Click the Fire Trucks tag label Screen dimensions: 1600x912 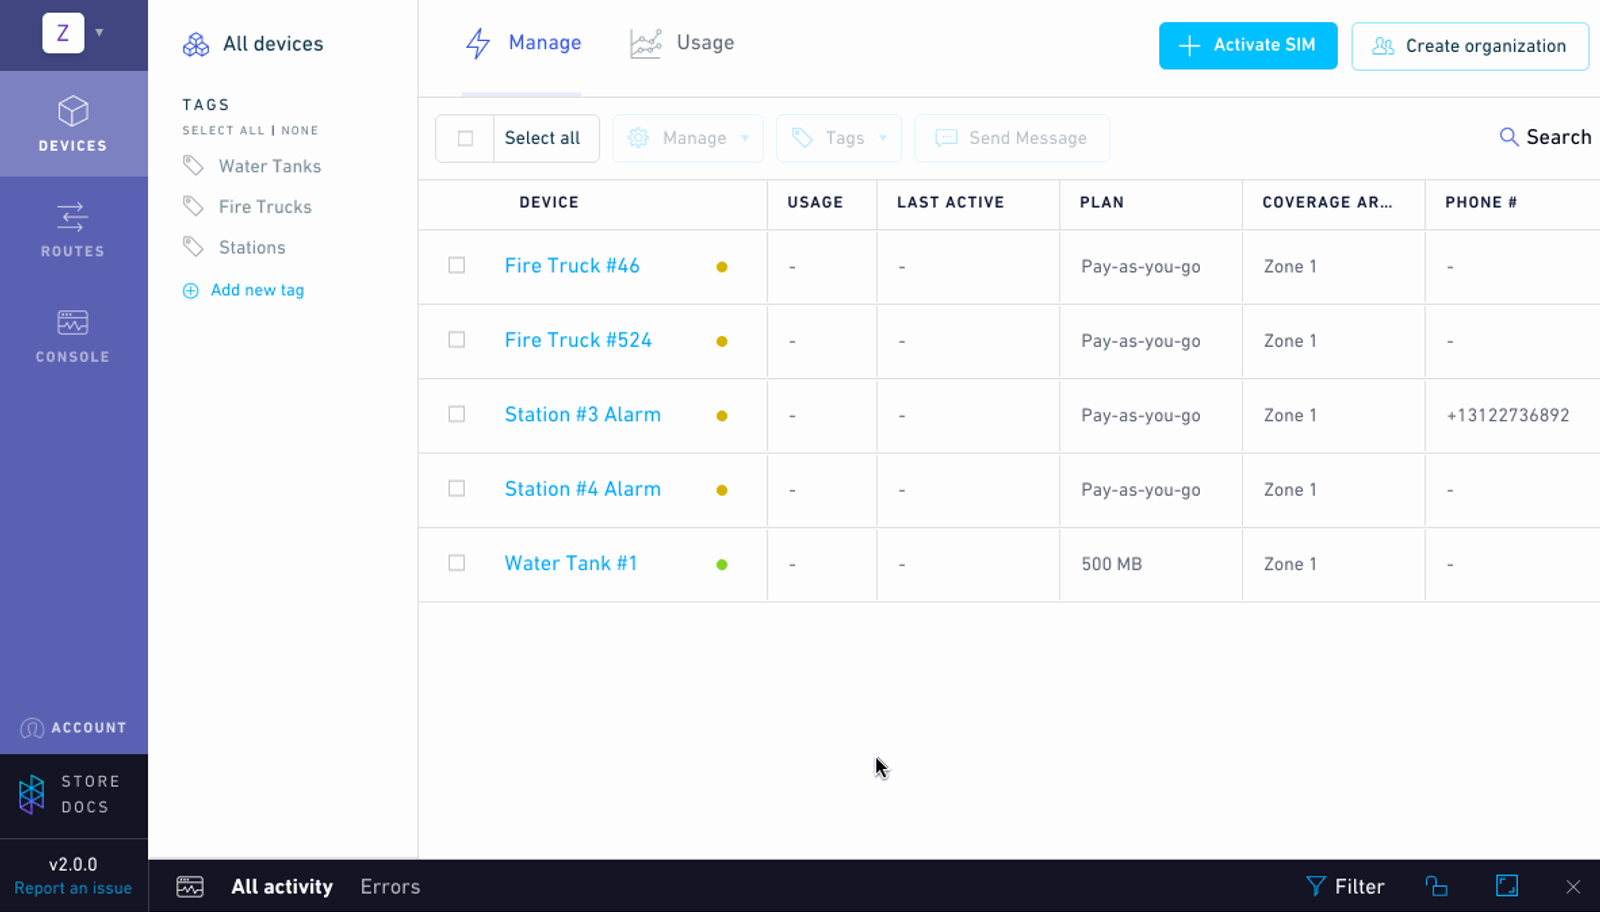[x=265, y=207]
